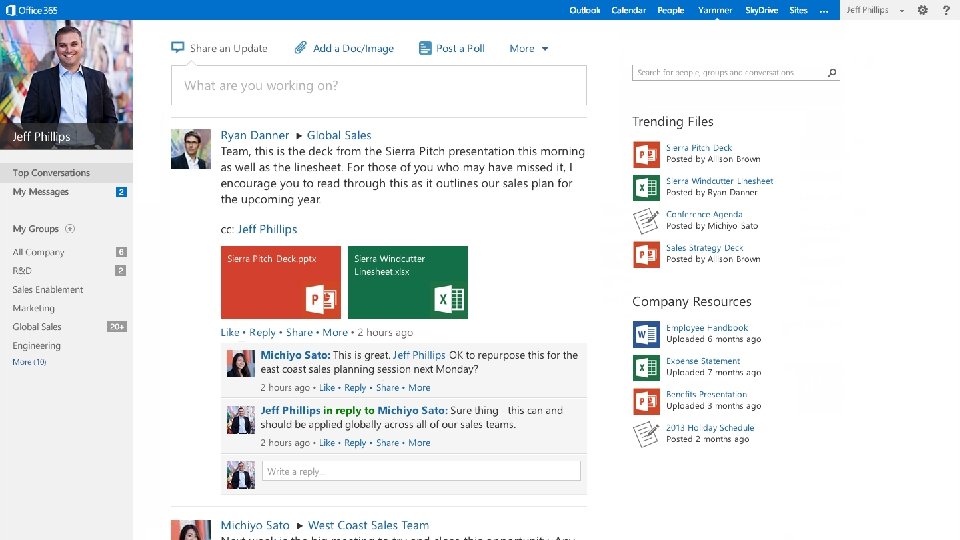Open Outlook from the top navigation
Viewport: 960px width, 540px height.
(585, 10)
